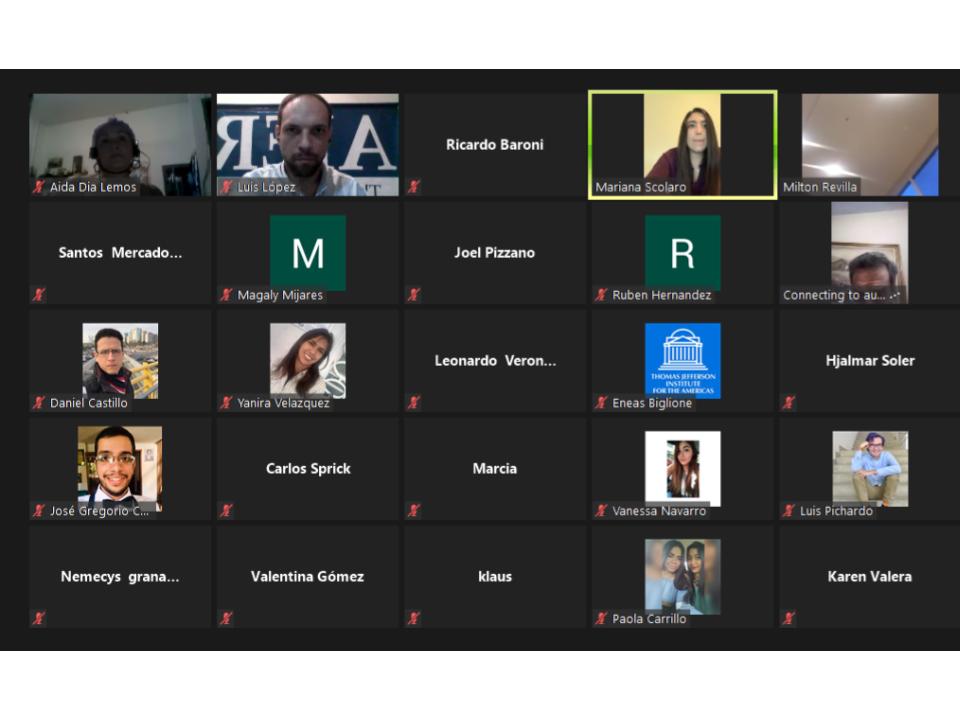Click the green R avatar of Ruben Hernandez
Screen dimensions: 960x720
pos(682,252)
